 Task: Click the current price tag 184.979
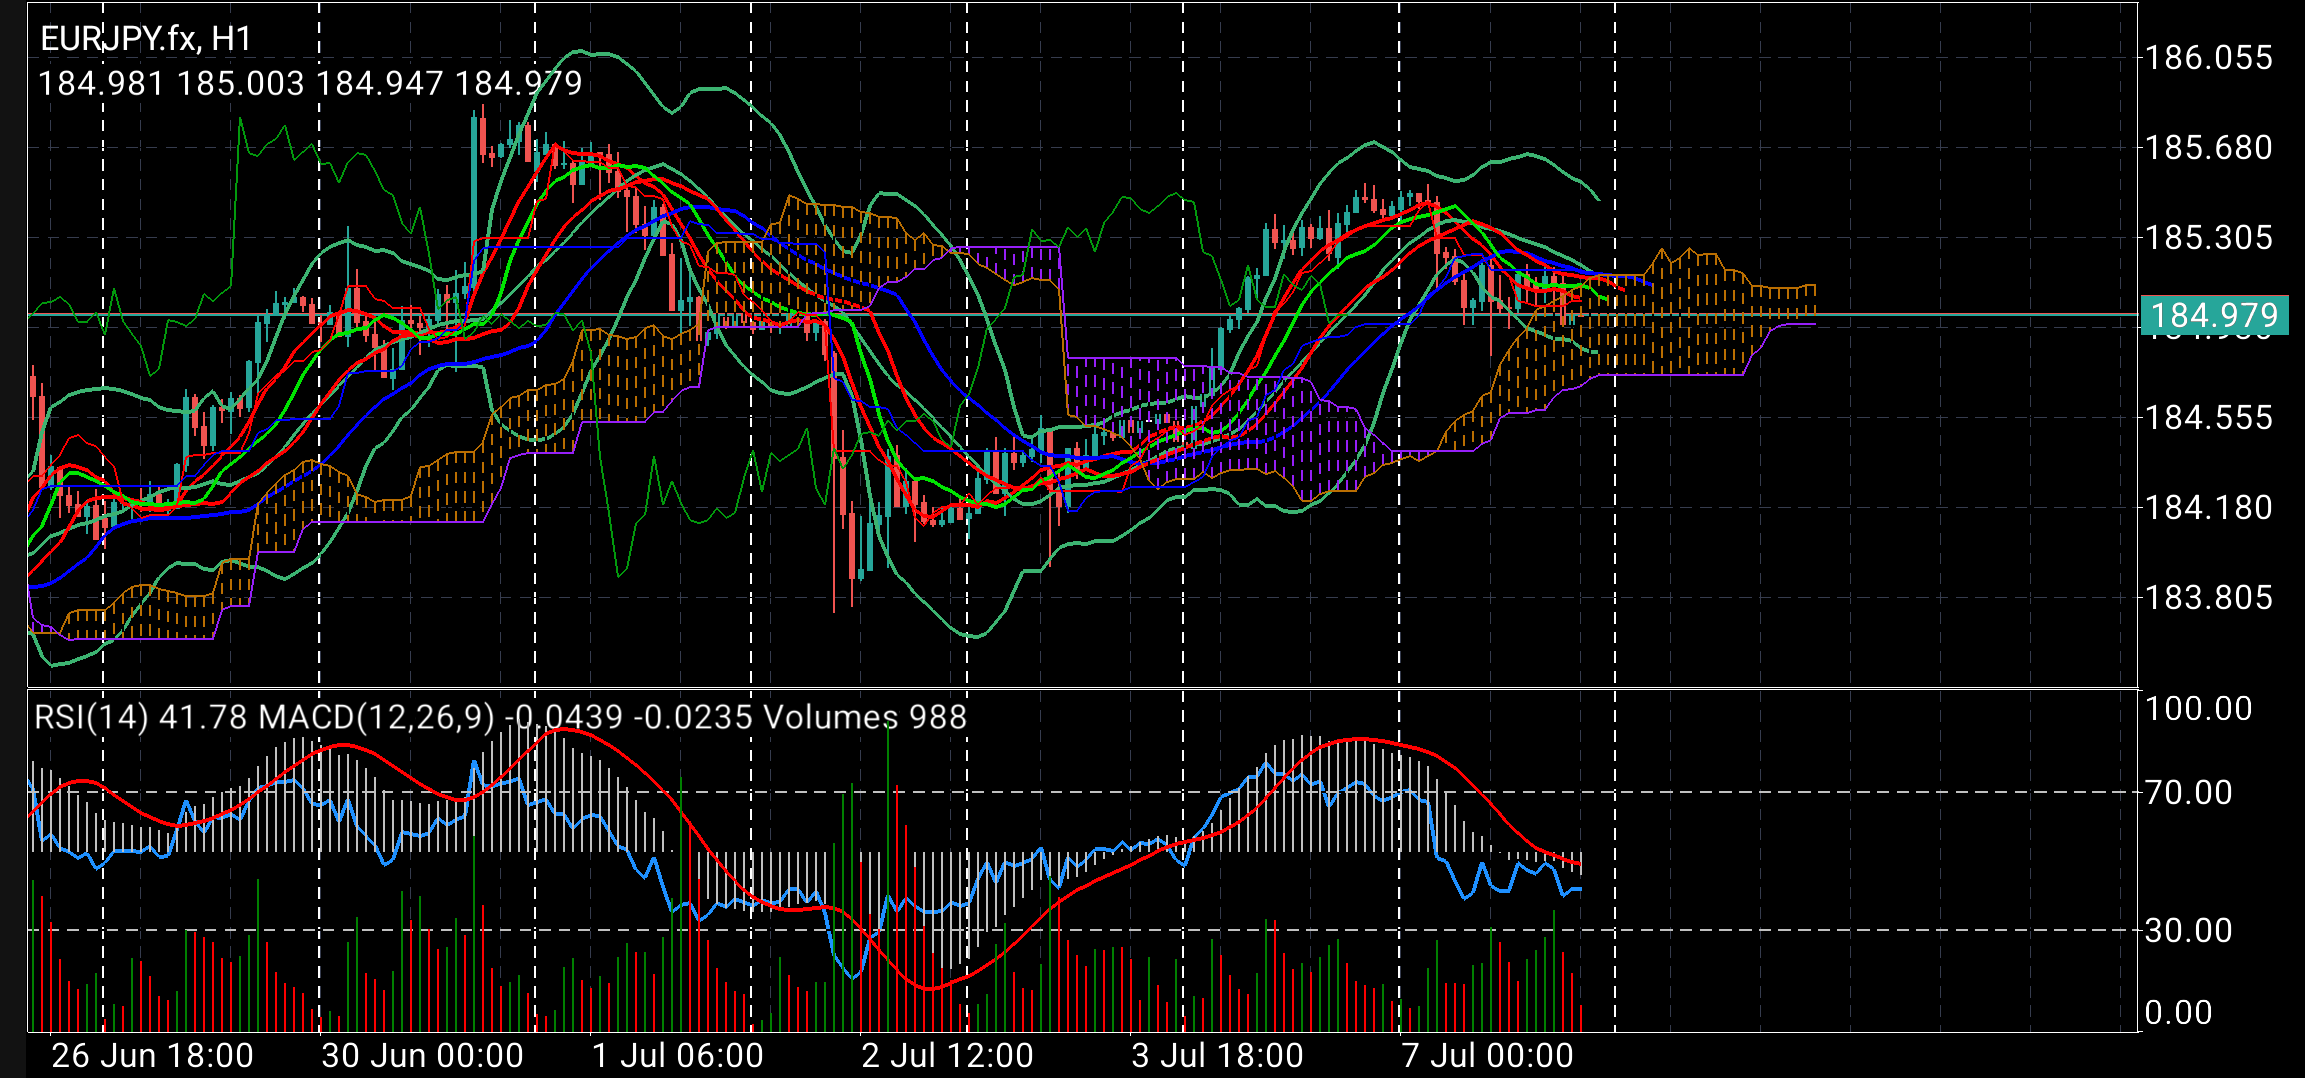(2213, 315)
